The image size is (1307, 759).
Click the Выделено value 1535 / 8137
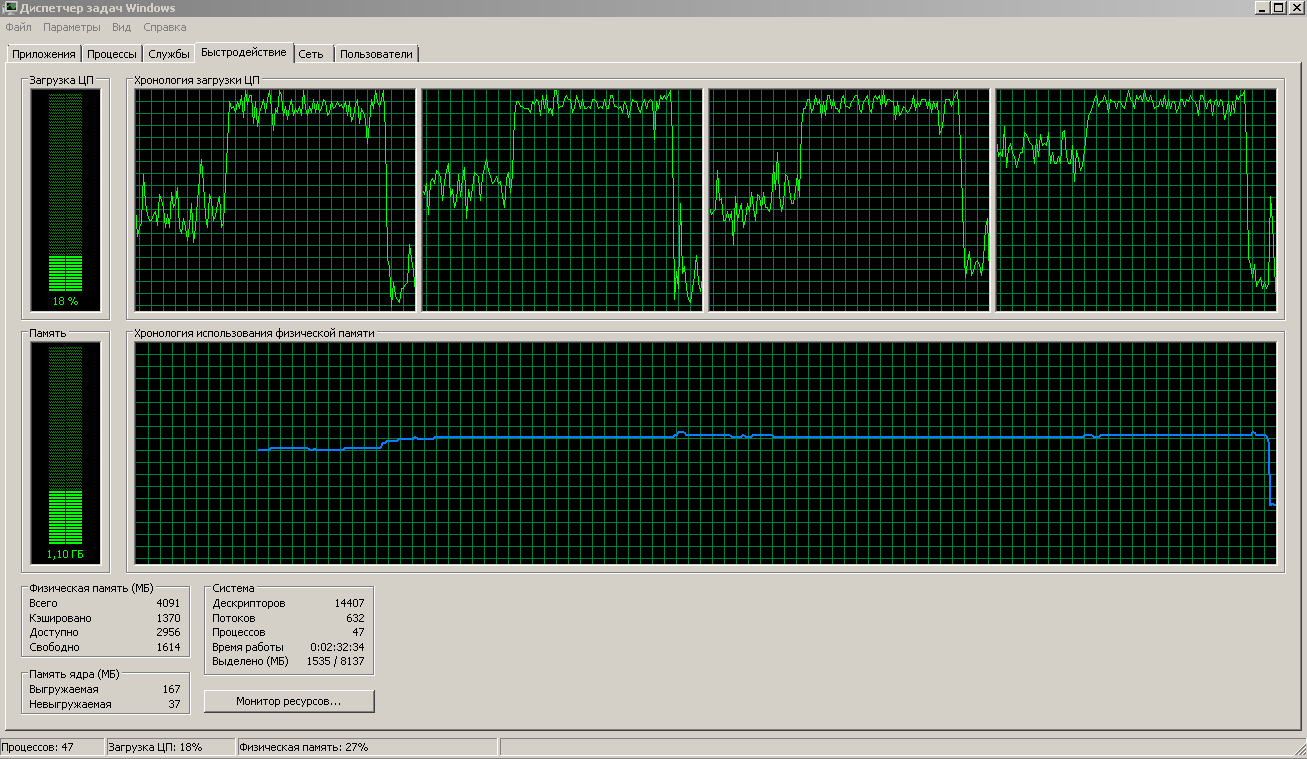(336, 661)
